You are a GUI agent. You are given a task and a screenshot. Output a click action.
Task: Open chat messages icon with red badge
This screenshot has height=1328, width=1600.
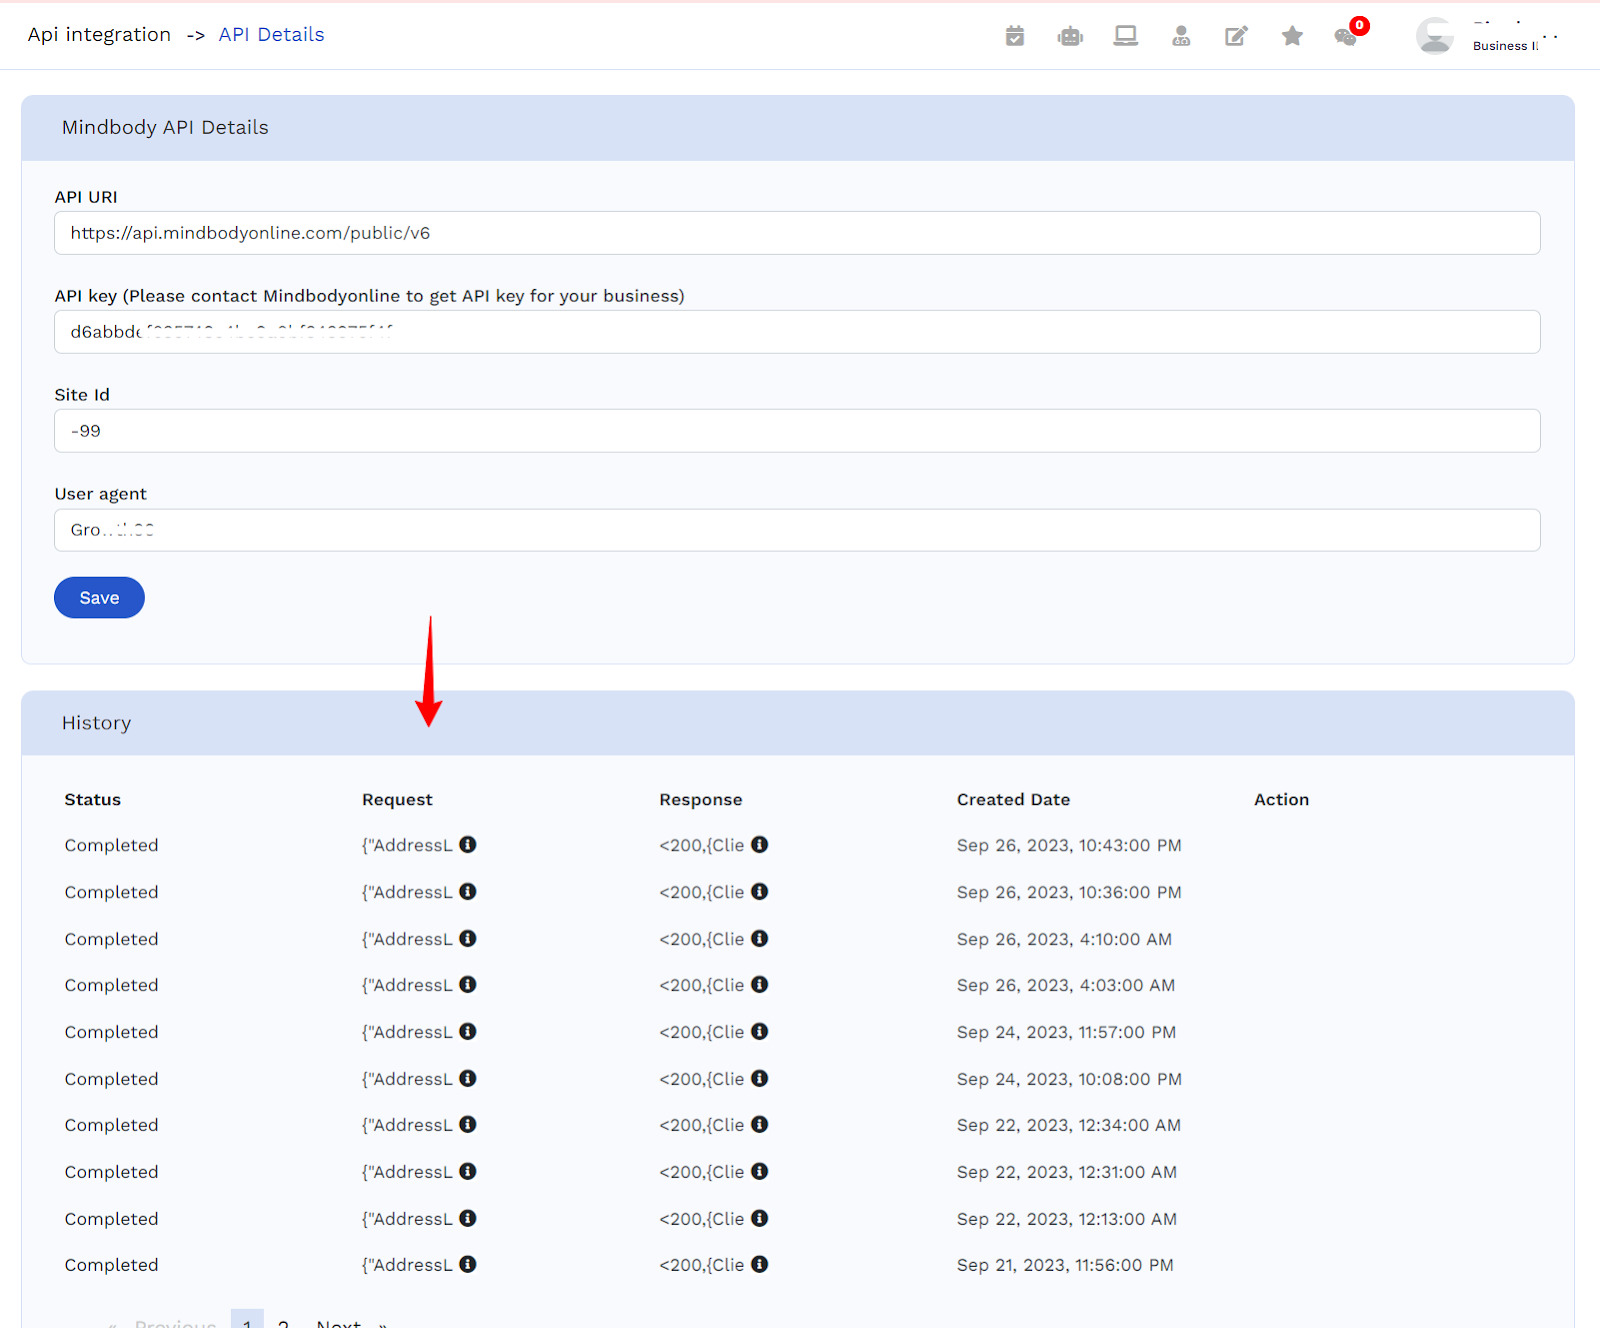pos(1347,36)
